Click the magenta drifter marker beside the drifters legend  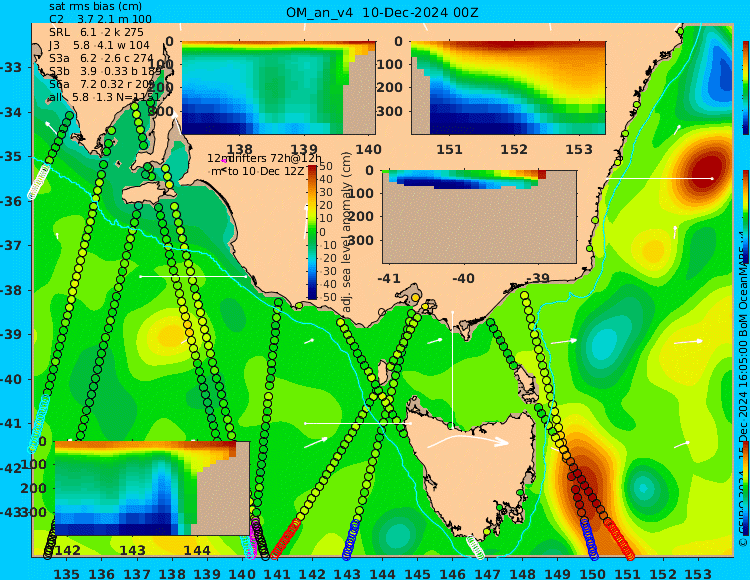[224, 161]
